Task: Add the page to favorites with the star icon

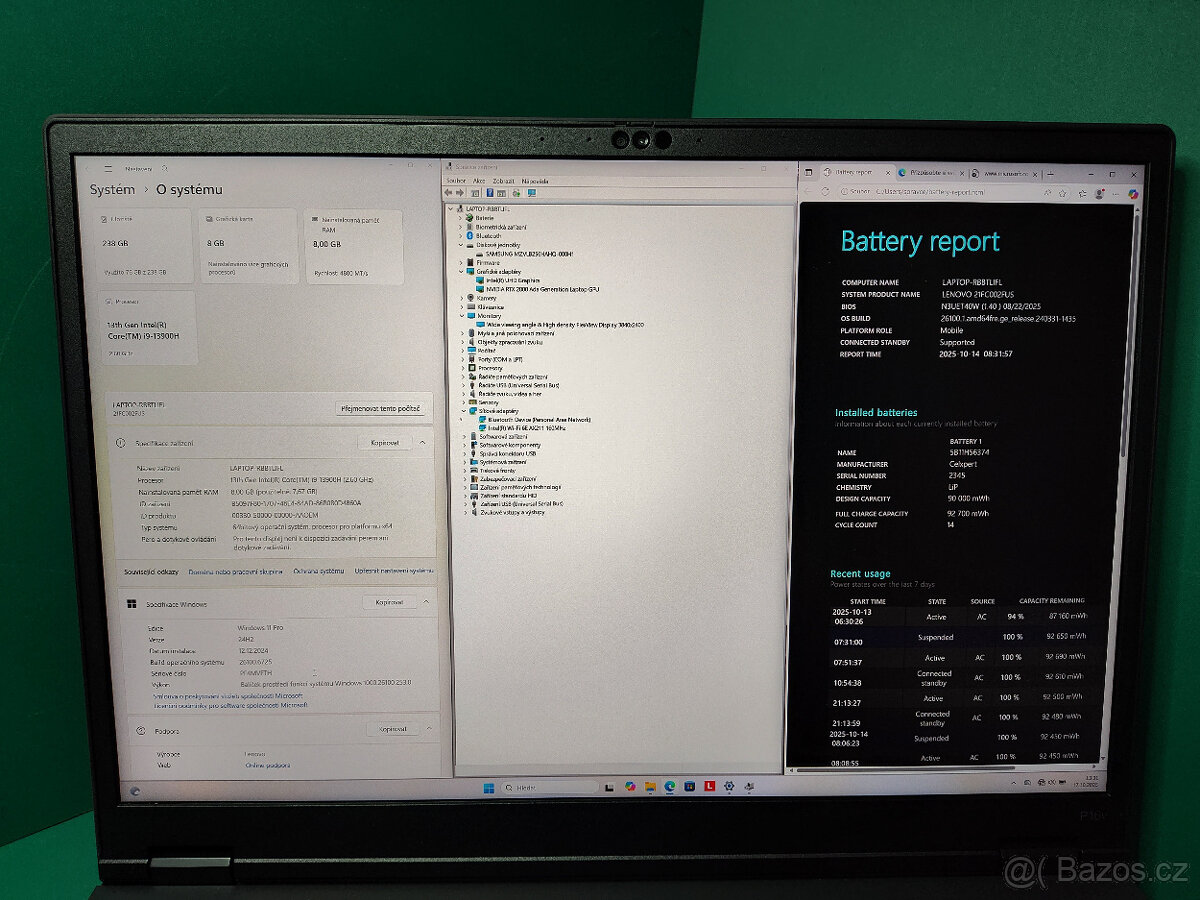Action: click(1064, 192)
